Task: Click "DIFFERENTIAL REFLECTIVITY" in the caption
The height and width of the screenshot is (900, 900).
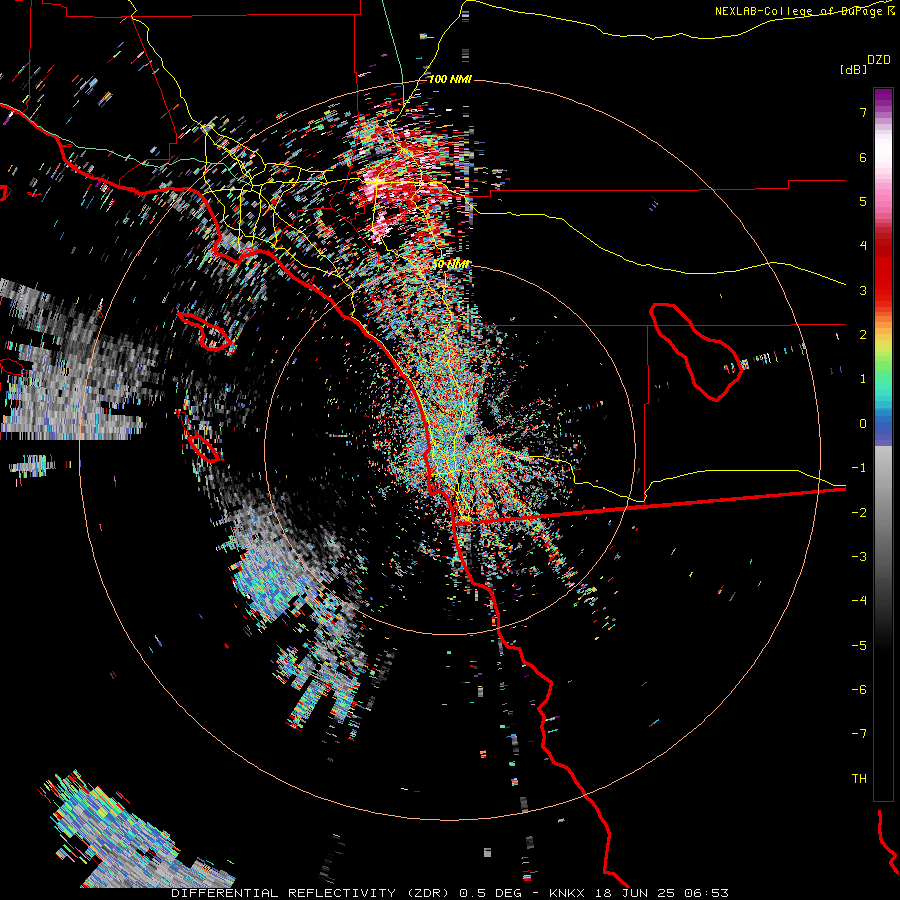Action: (284, 893)
